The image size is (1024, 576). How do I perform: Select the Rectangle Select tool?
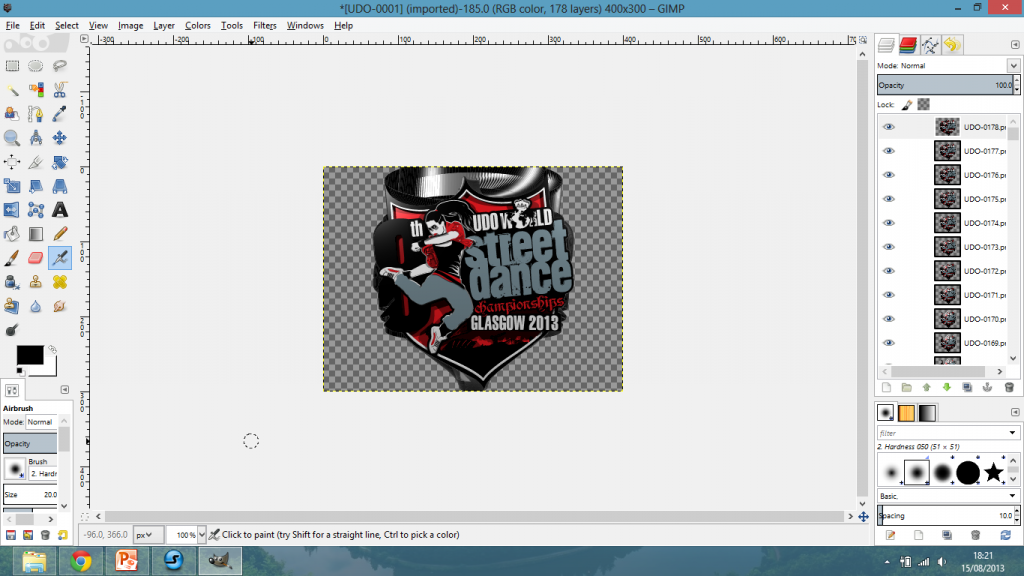click(x=12, y=66)
